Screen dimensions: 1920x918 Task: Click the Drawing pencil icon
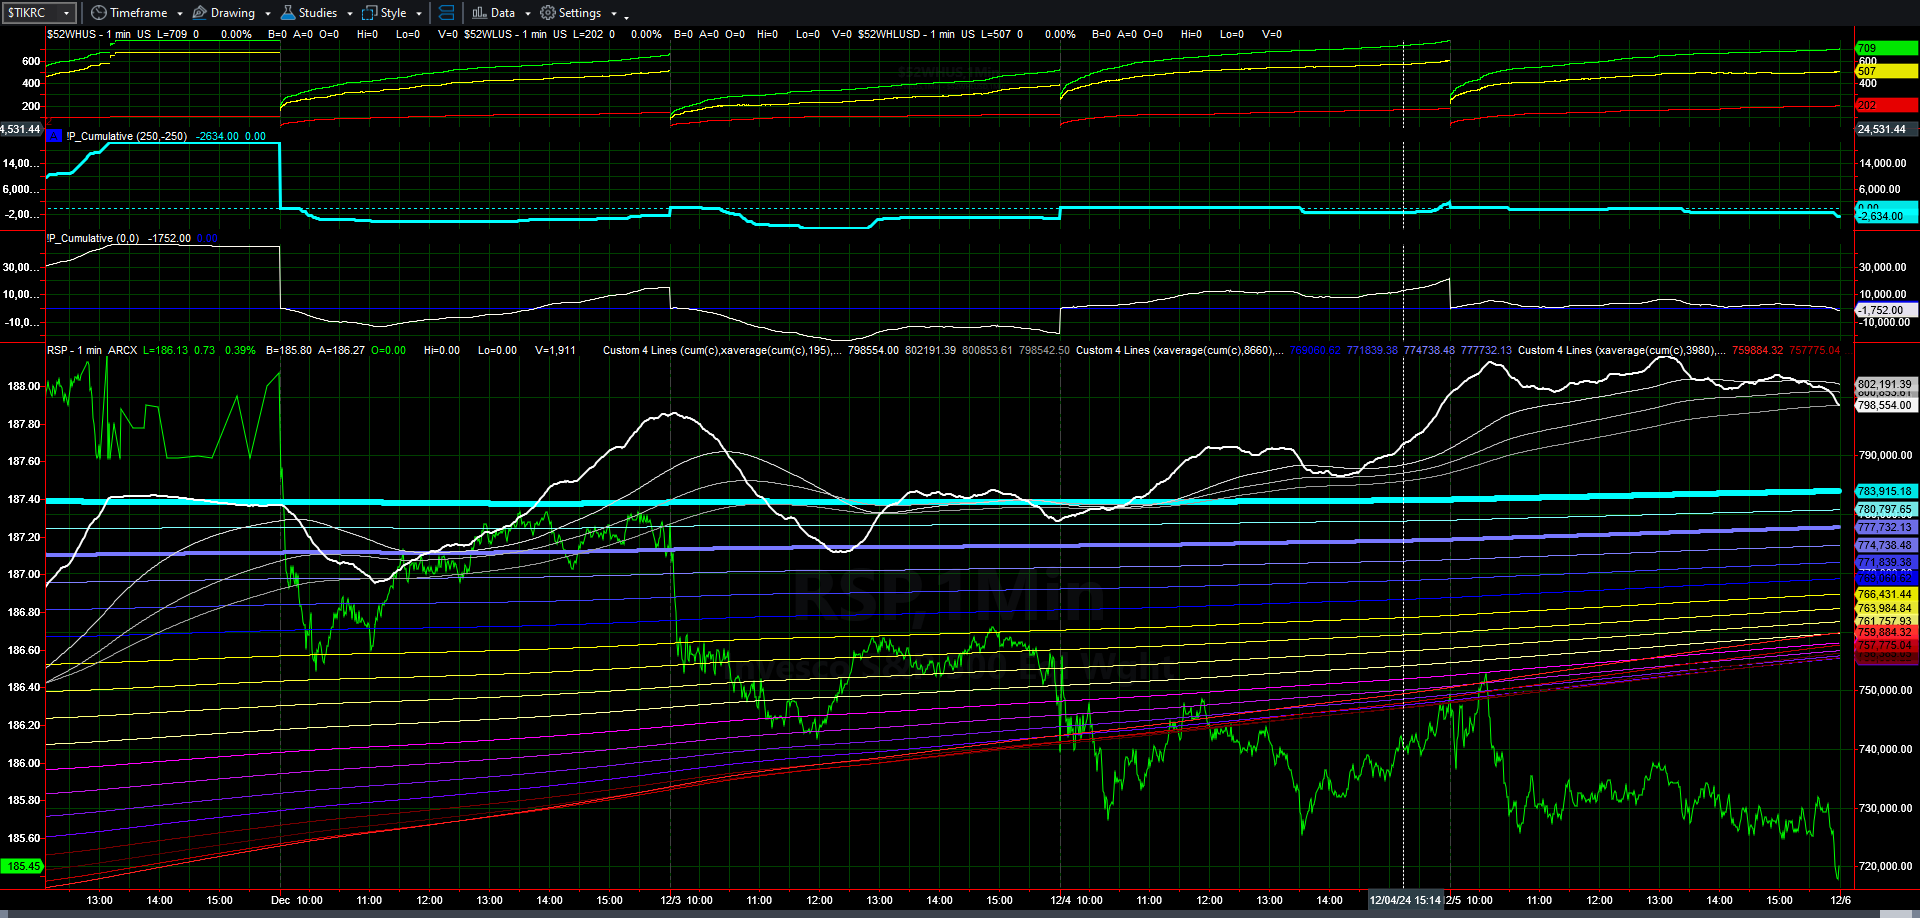[200, 13]
